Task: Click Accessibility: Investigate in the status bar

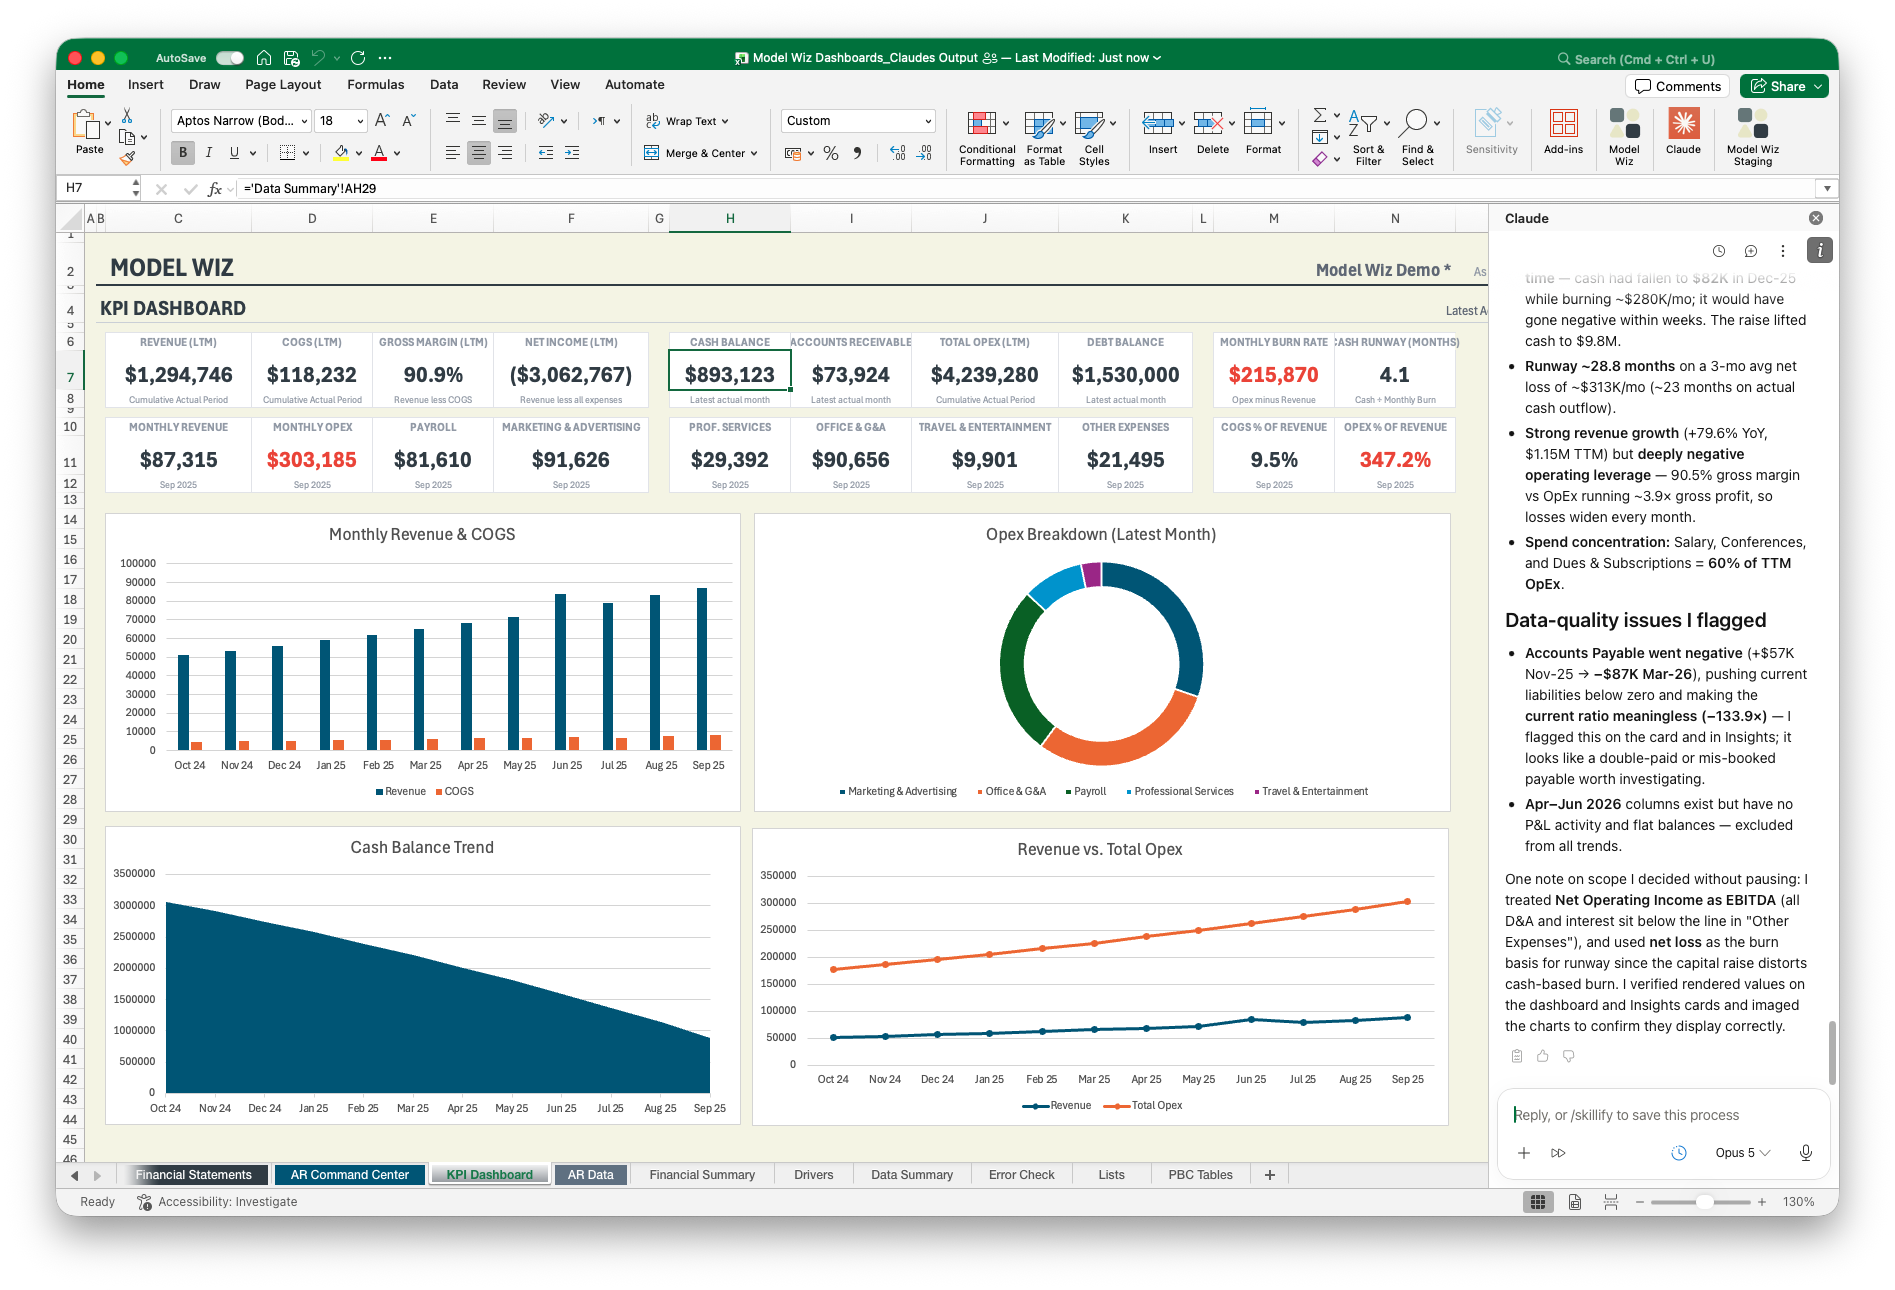Action: tap(217, 1202)
